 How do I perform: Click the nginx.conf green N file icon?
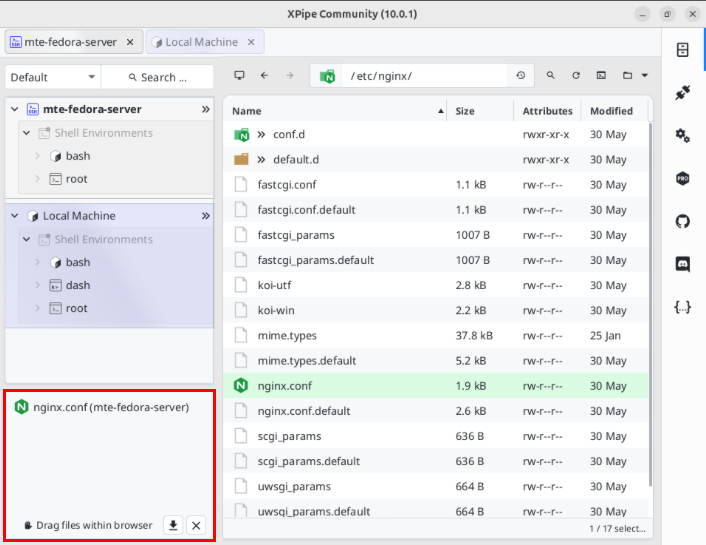coord(241,386)
